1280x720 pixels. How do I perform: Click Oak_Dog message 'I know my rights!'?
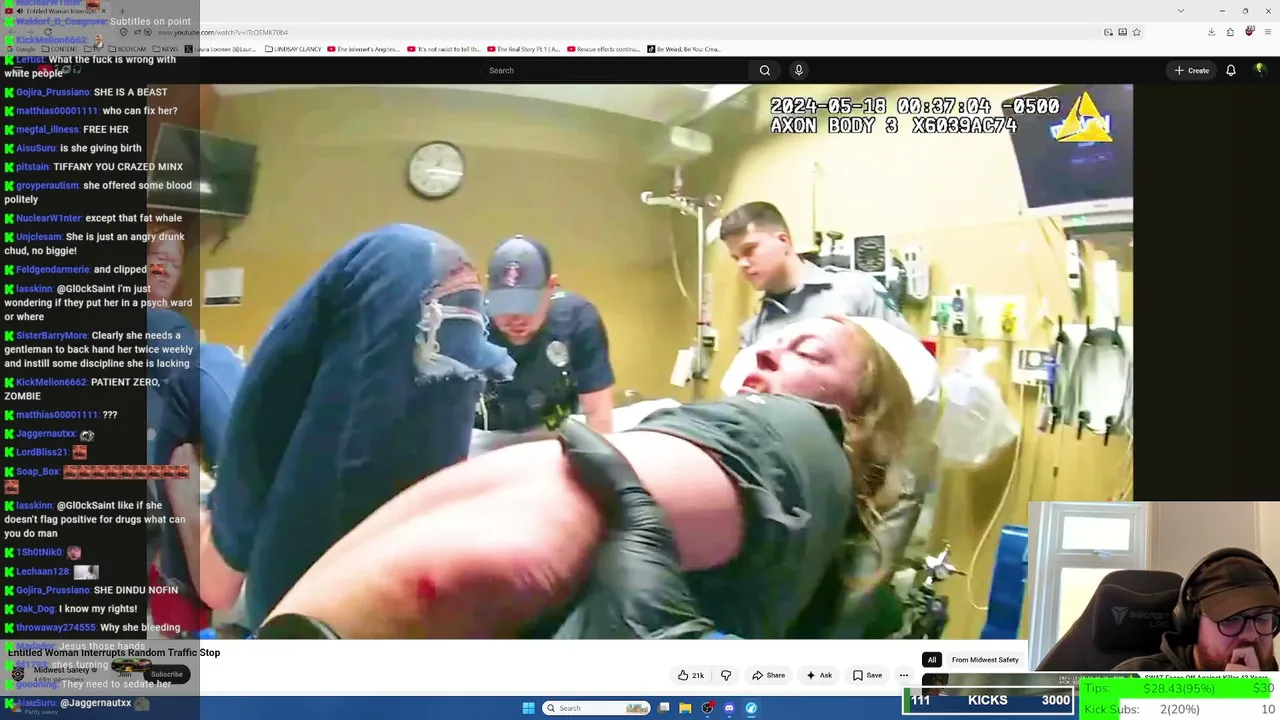[71, 608]
